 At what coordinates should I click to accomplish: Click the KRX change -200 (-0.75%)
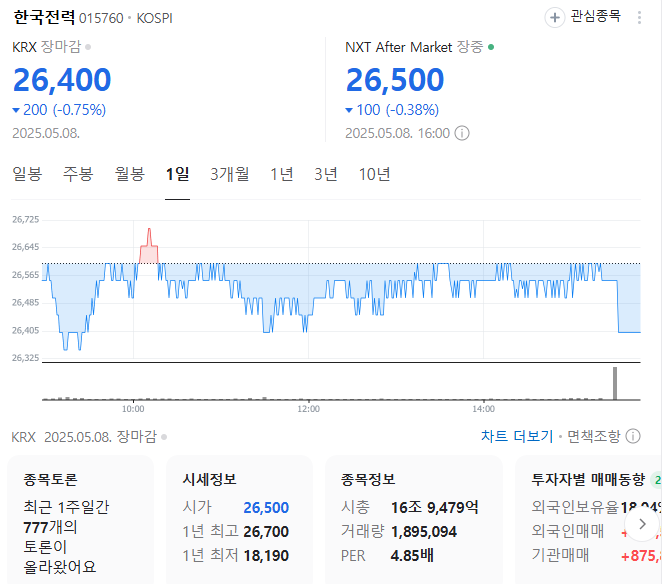59,110
